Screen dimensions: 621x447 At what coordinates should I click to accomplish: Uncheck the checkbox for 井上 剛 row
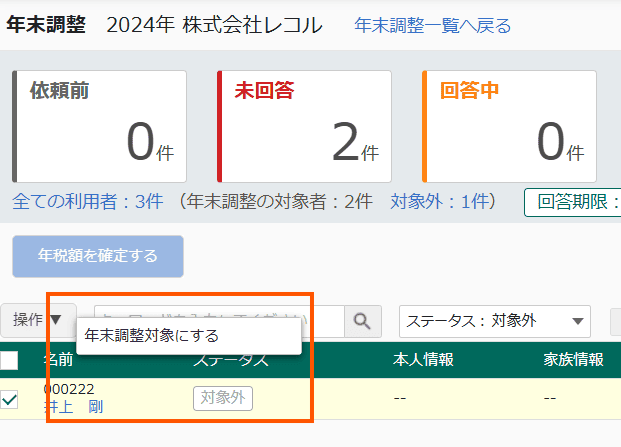pyautogui.click(x=9, y=399)
